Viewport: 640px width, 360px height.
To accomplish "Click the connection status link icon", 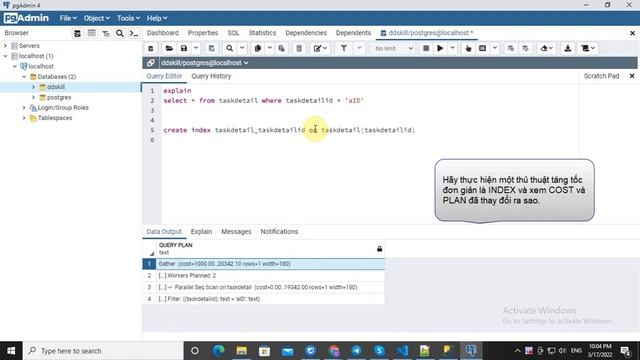I will coord(151,63).
